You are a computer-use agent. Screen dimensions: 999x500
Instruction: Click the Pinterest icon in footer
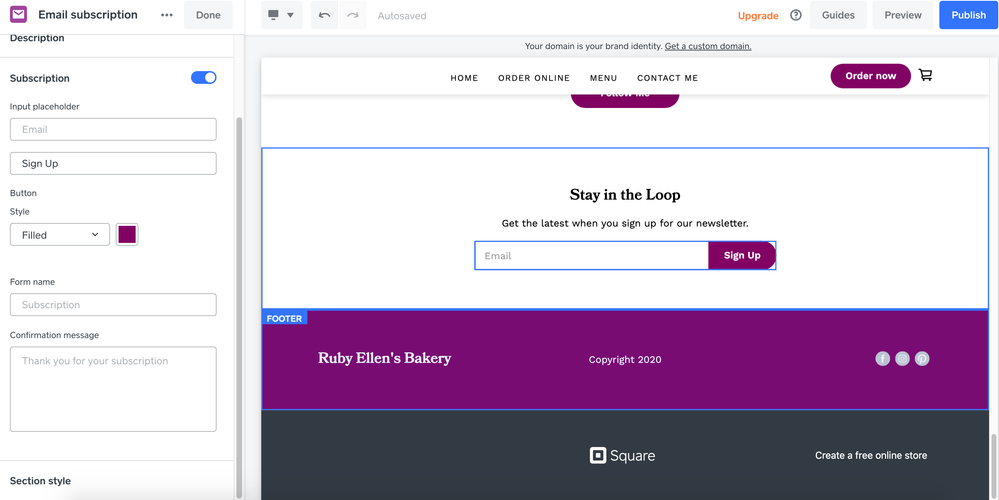click(x=922, y=359)
